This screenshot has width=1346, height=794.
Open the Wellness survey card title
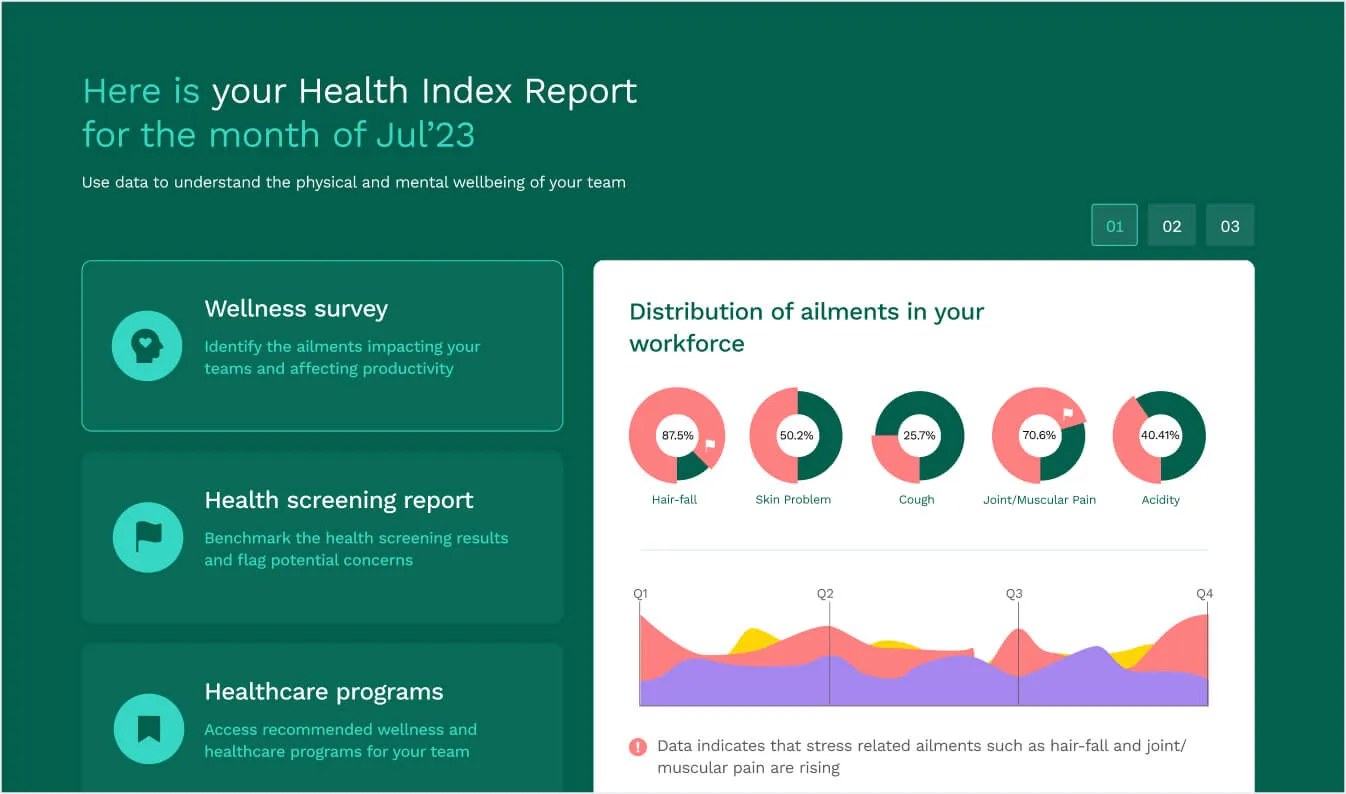296,309
